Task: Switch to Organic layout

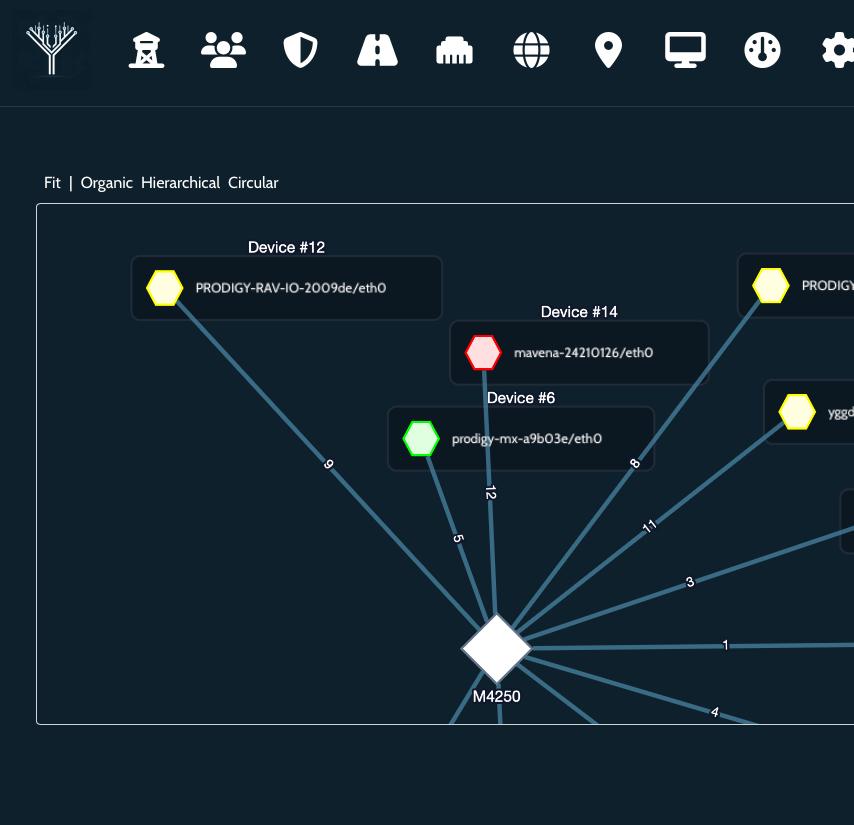Action: pyautogui.click(x=107, y=183)
